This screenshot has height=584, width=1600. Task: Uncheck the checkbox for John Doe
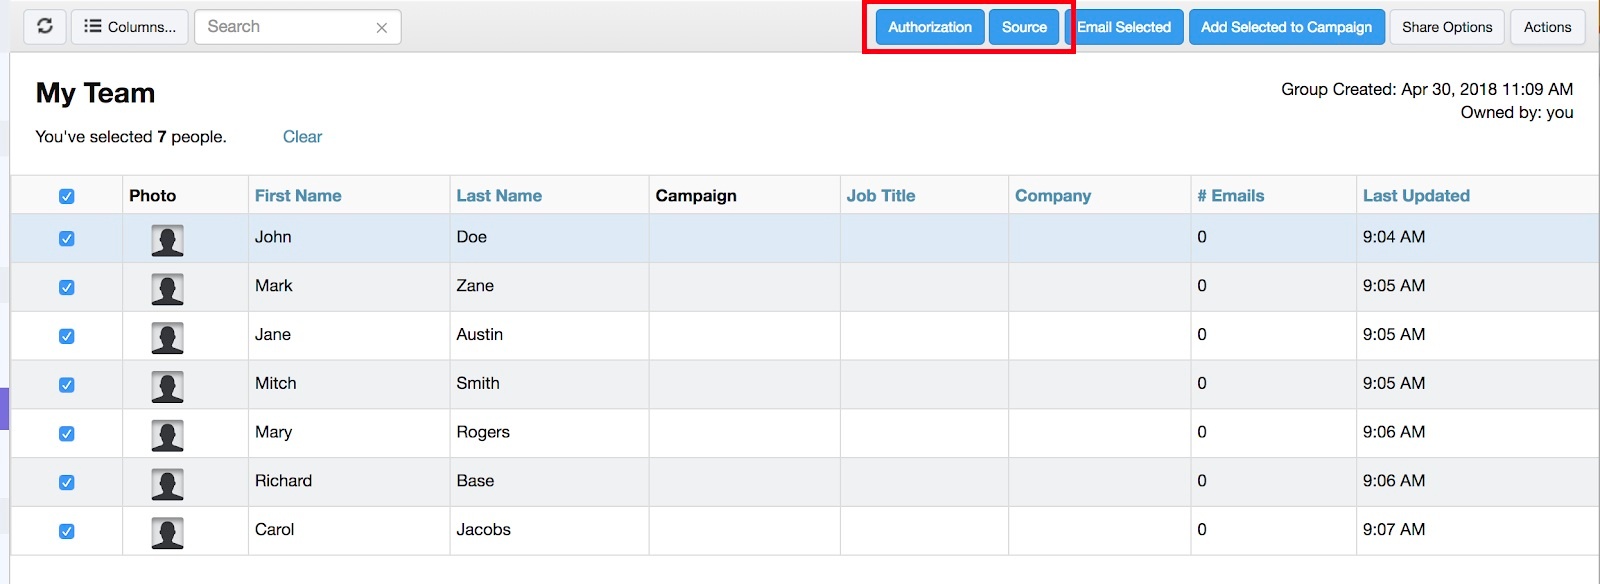pyautogui.click(x=67, y=238)
